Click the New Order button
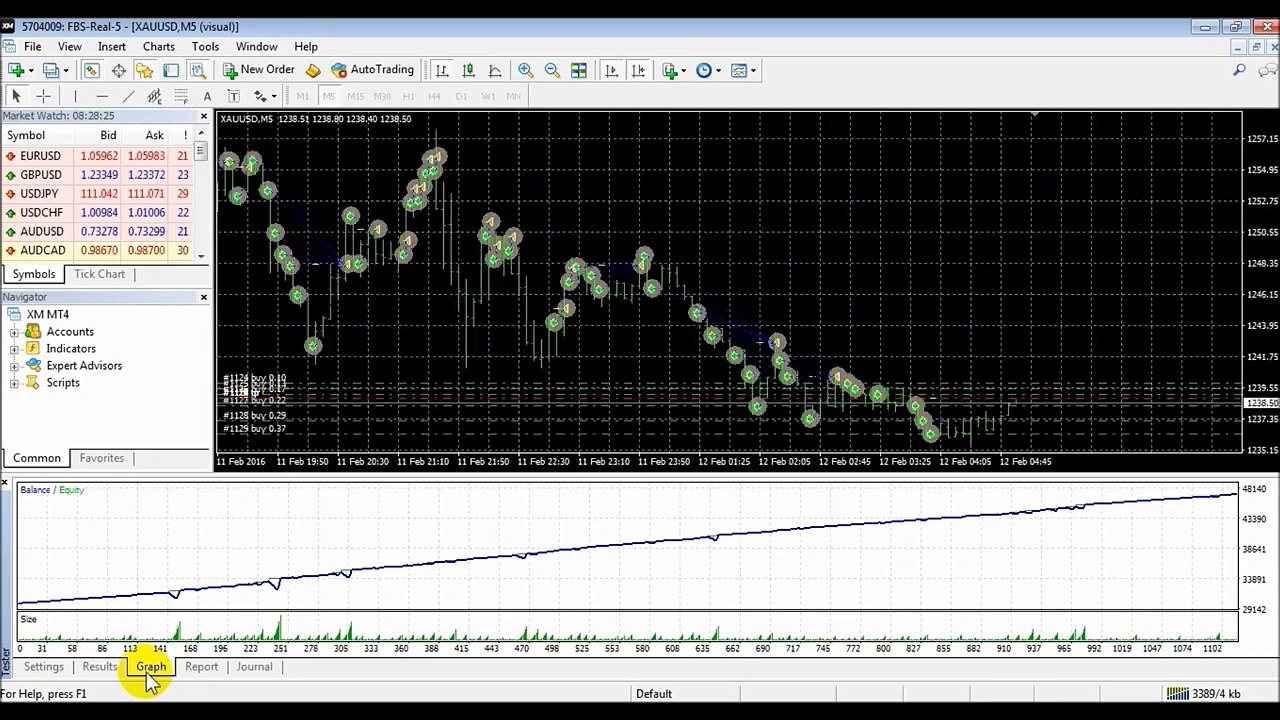The height and width of the screenshot is (720, 1280). tap(259, 70)
